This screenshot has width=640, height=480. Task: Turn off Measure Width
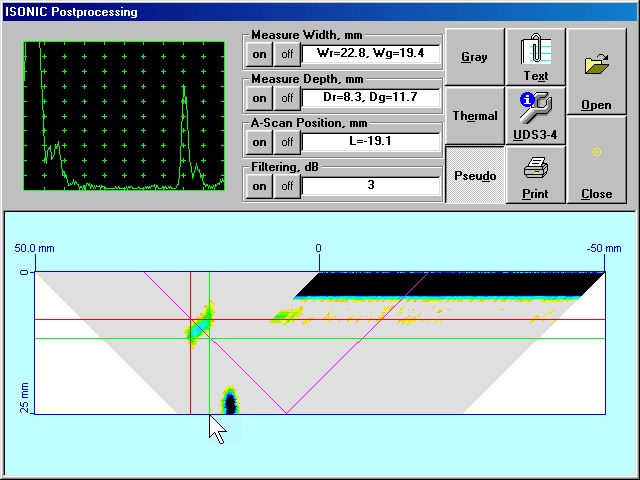pyautogui.click(x=287, y=54)
